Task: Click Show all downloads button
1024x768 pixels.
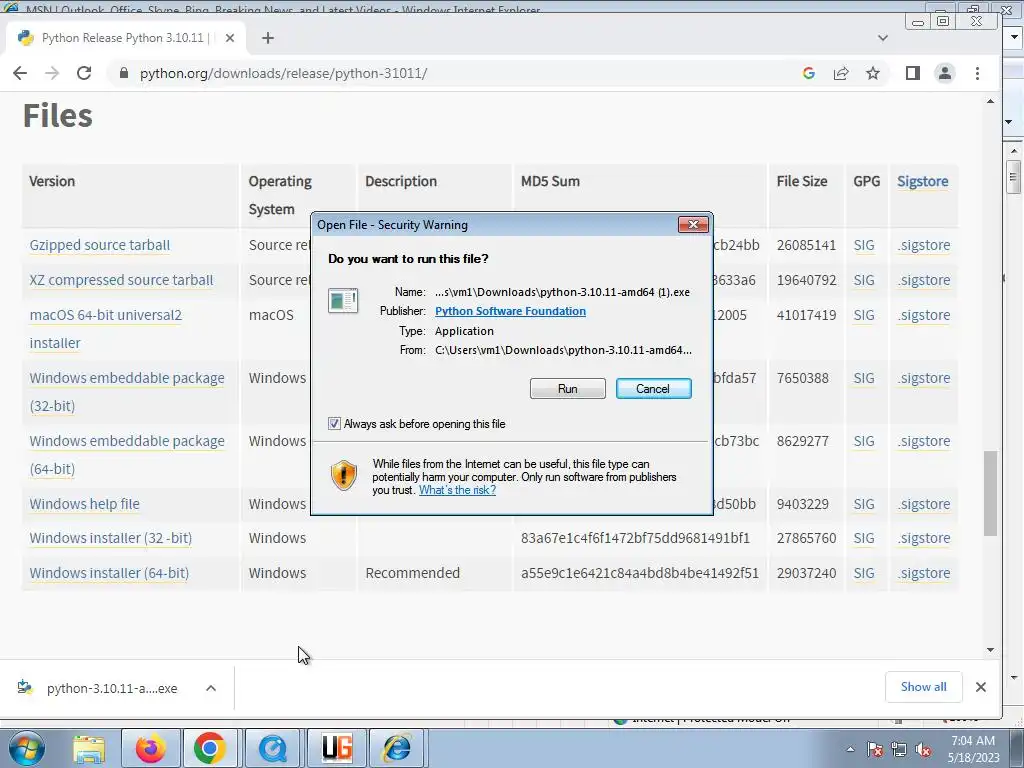Action: (x=923, y=686)
